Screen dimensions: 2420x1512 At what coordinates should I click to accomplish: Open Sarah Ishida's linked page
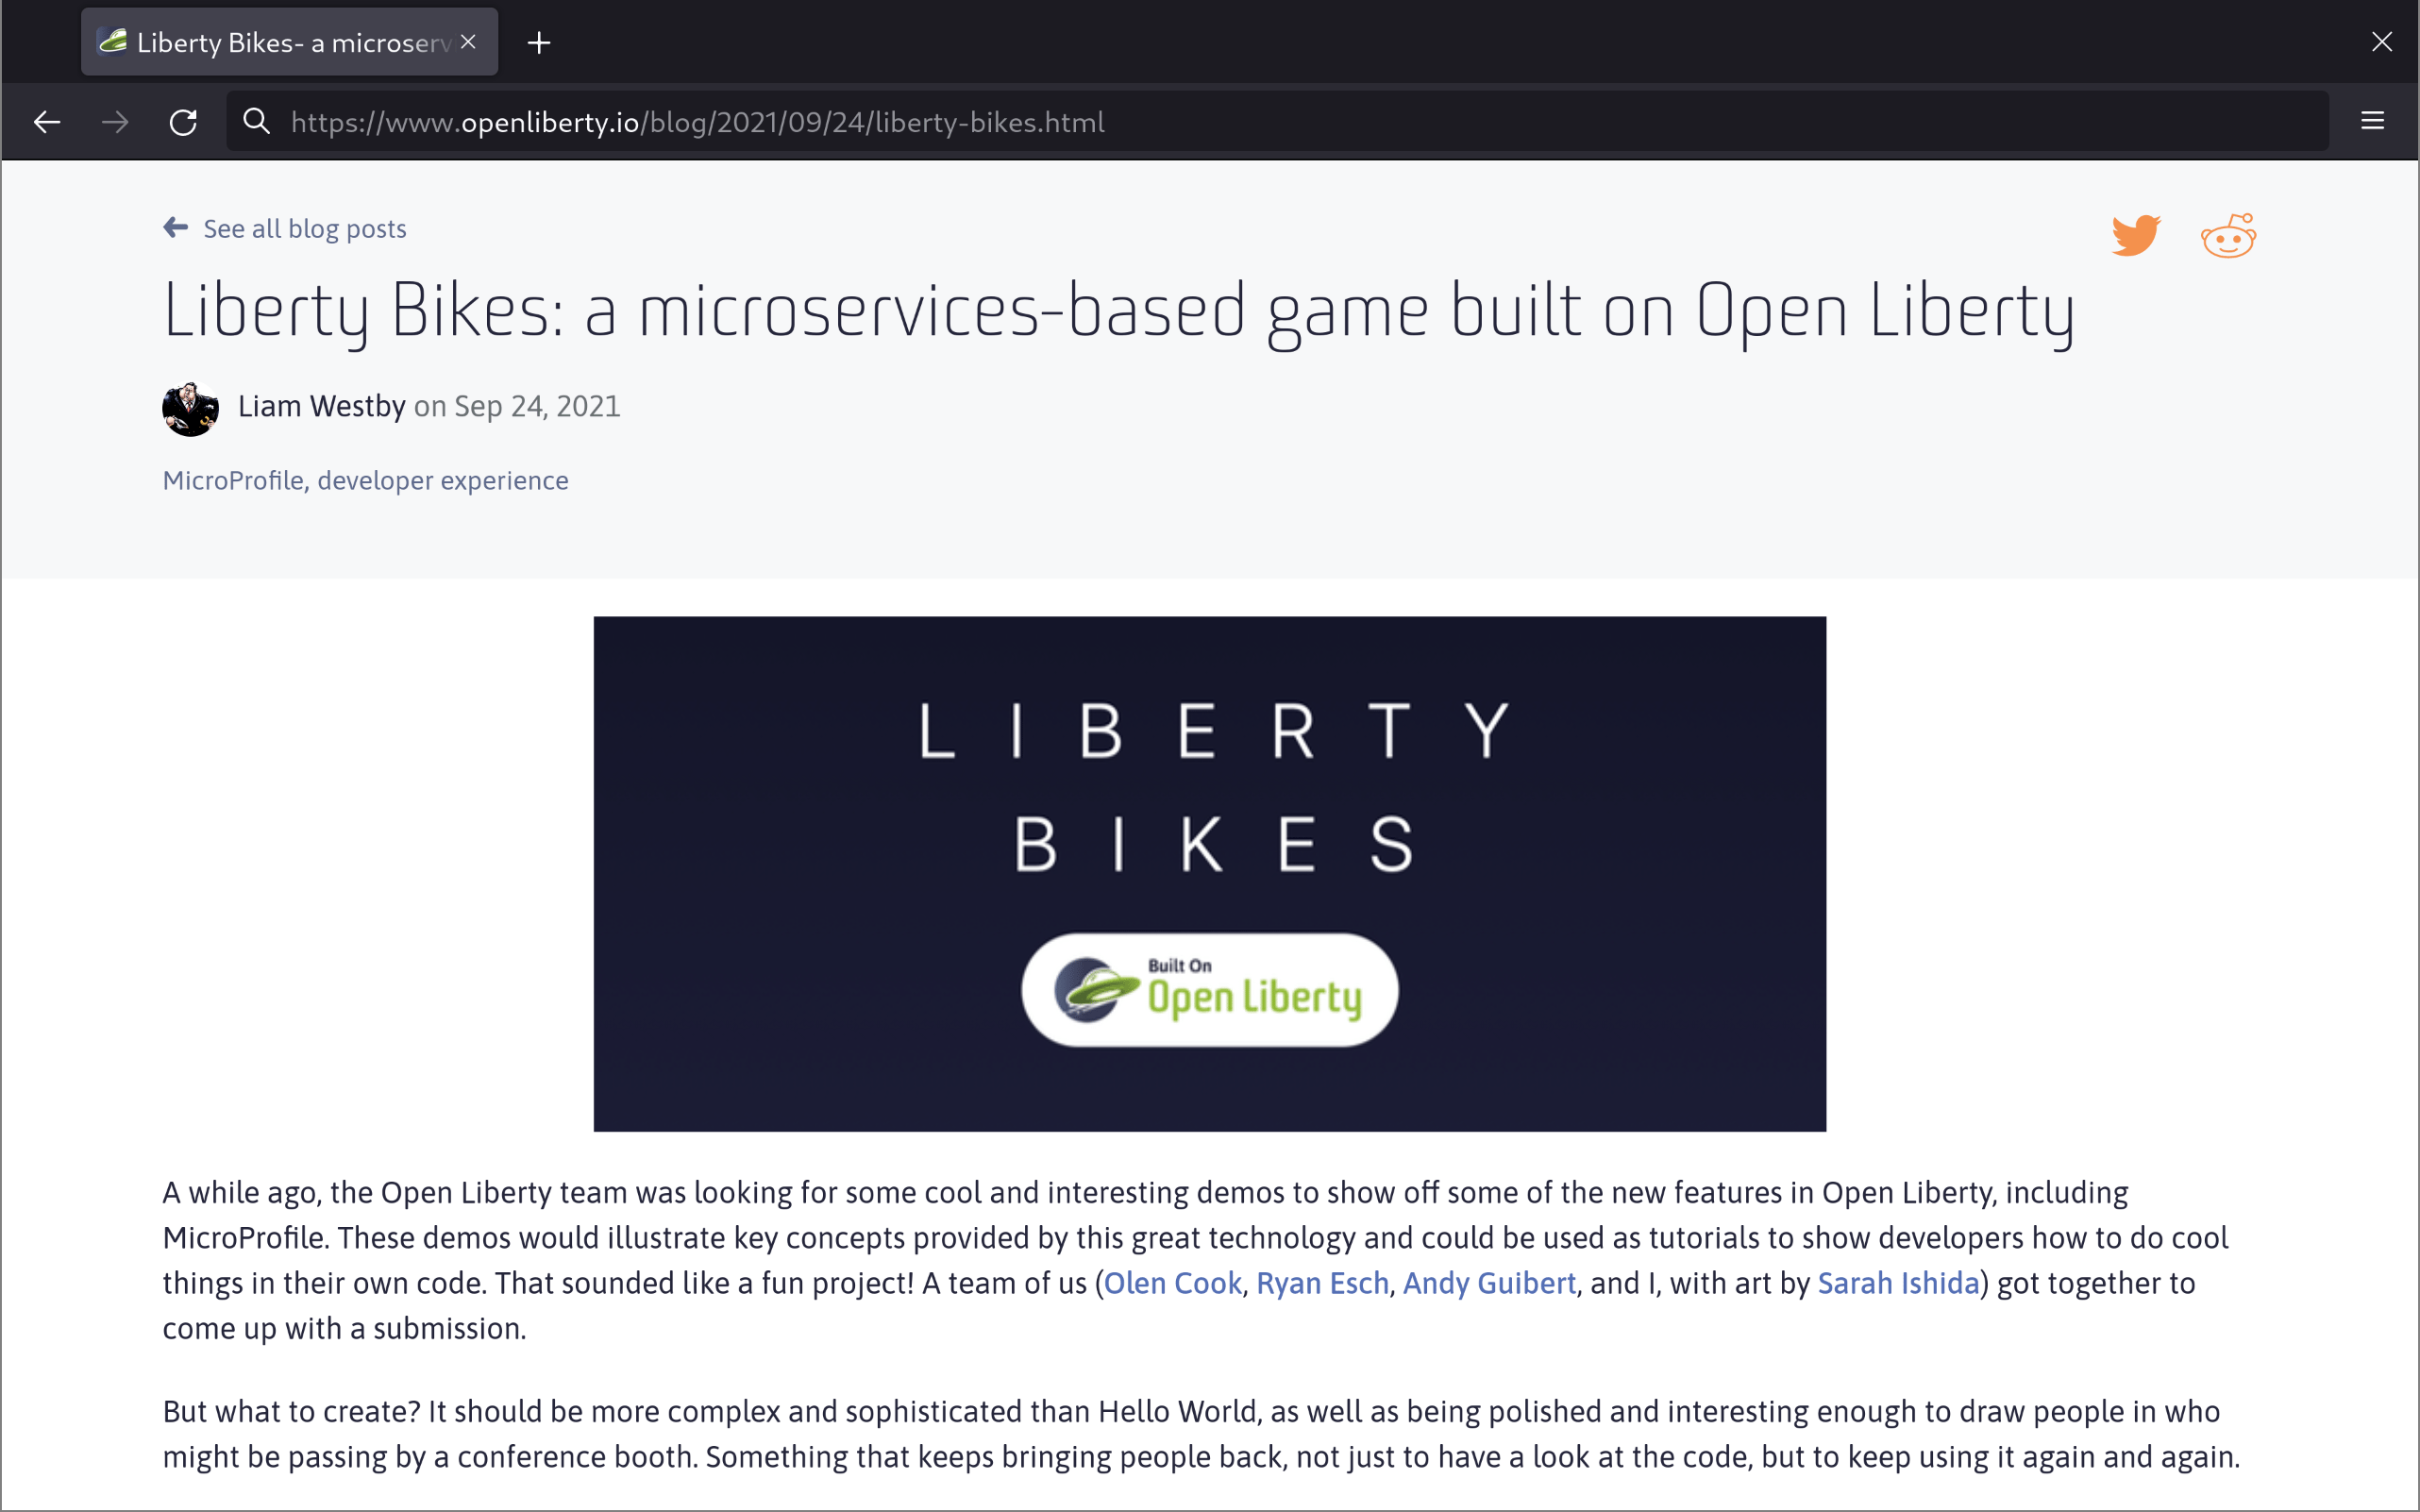pos(1896,1283)
